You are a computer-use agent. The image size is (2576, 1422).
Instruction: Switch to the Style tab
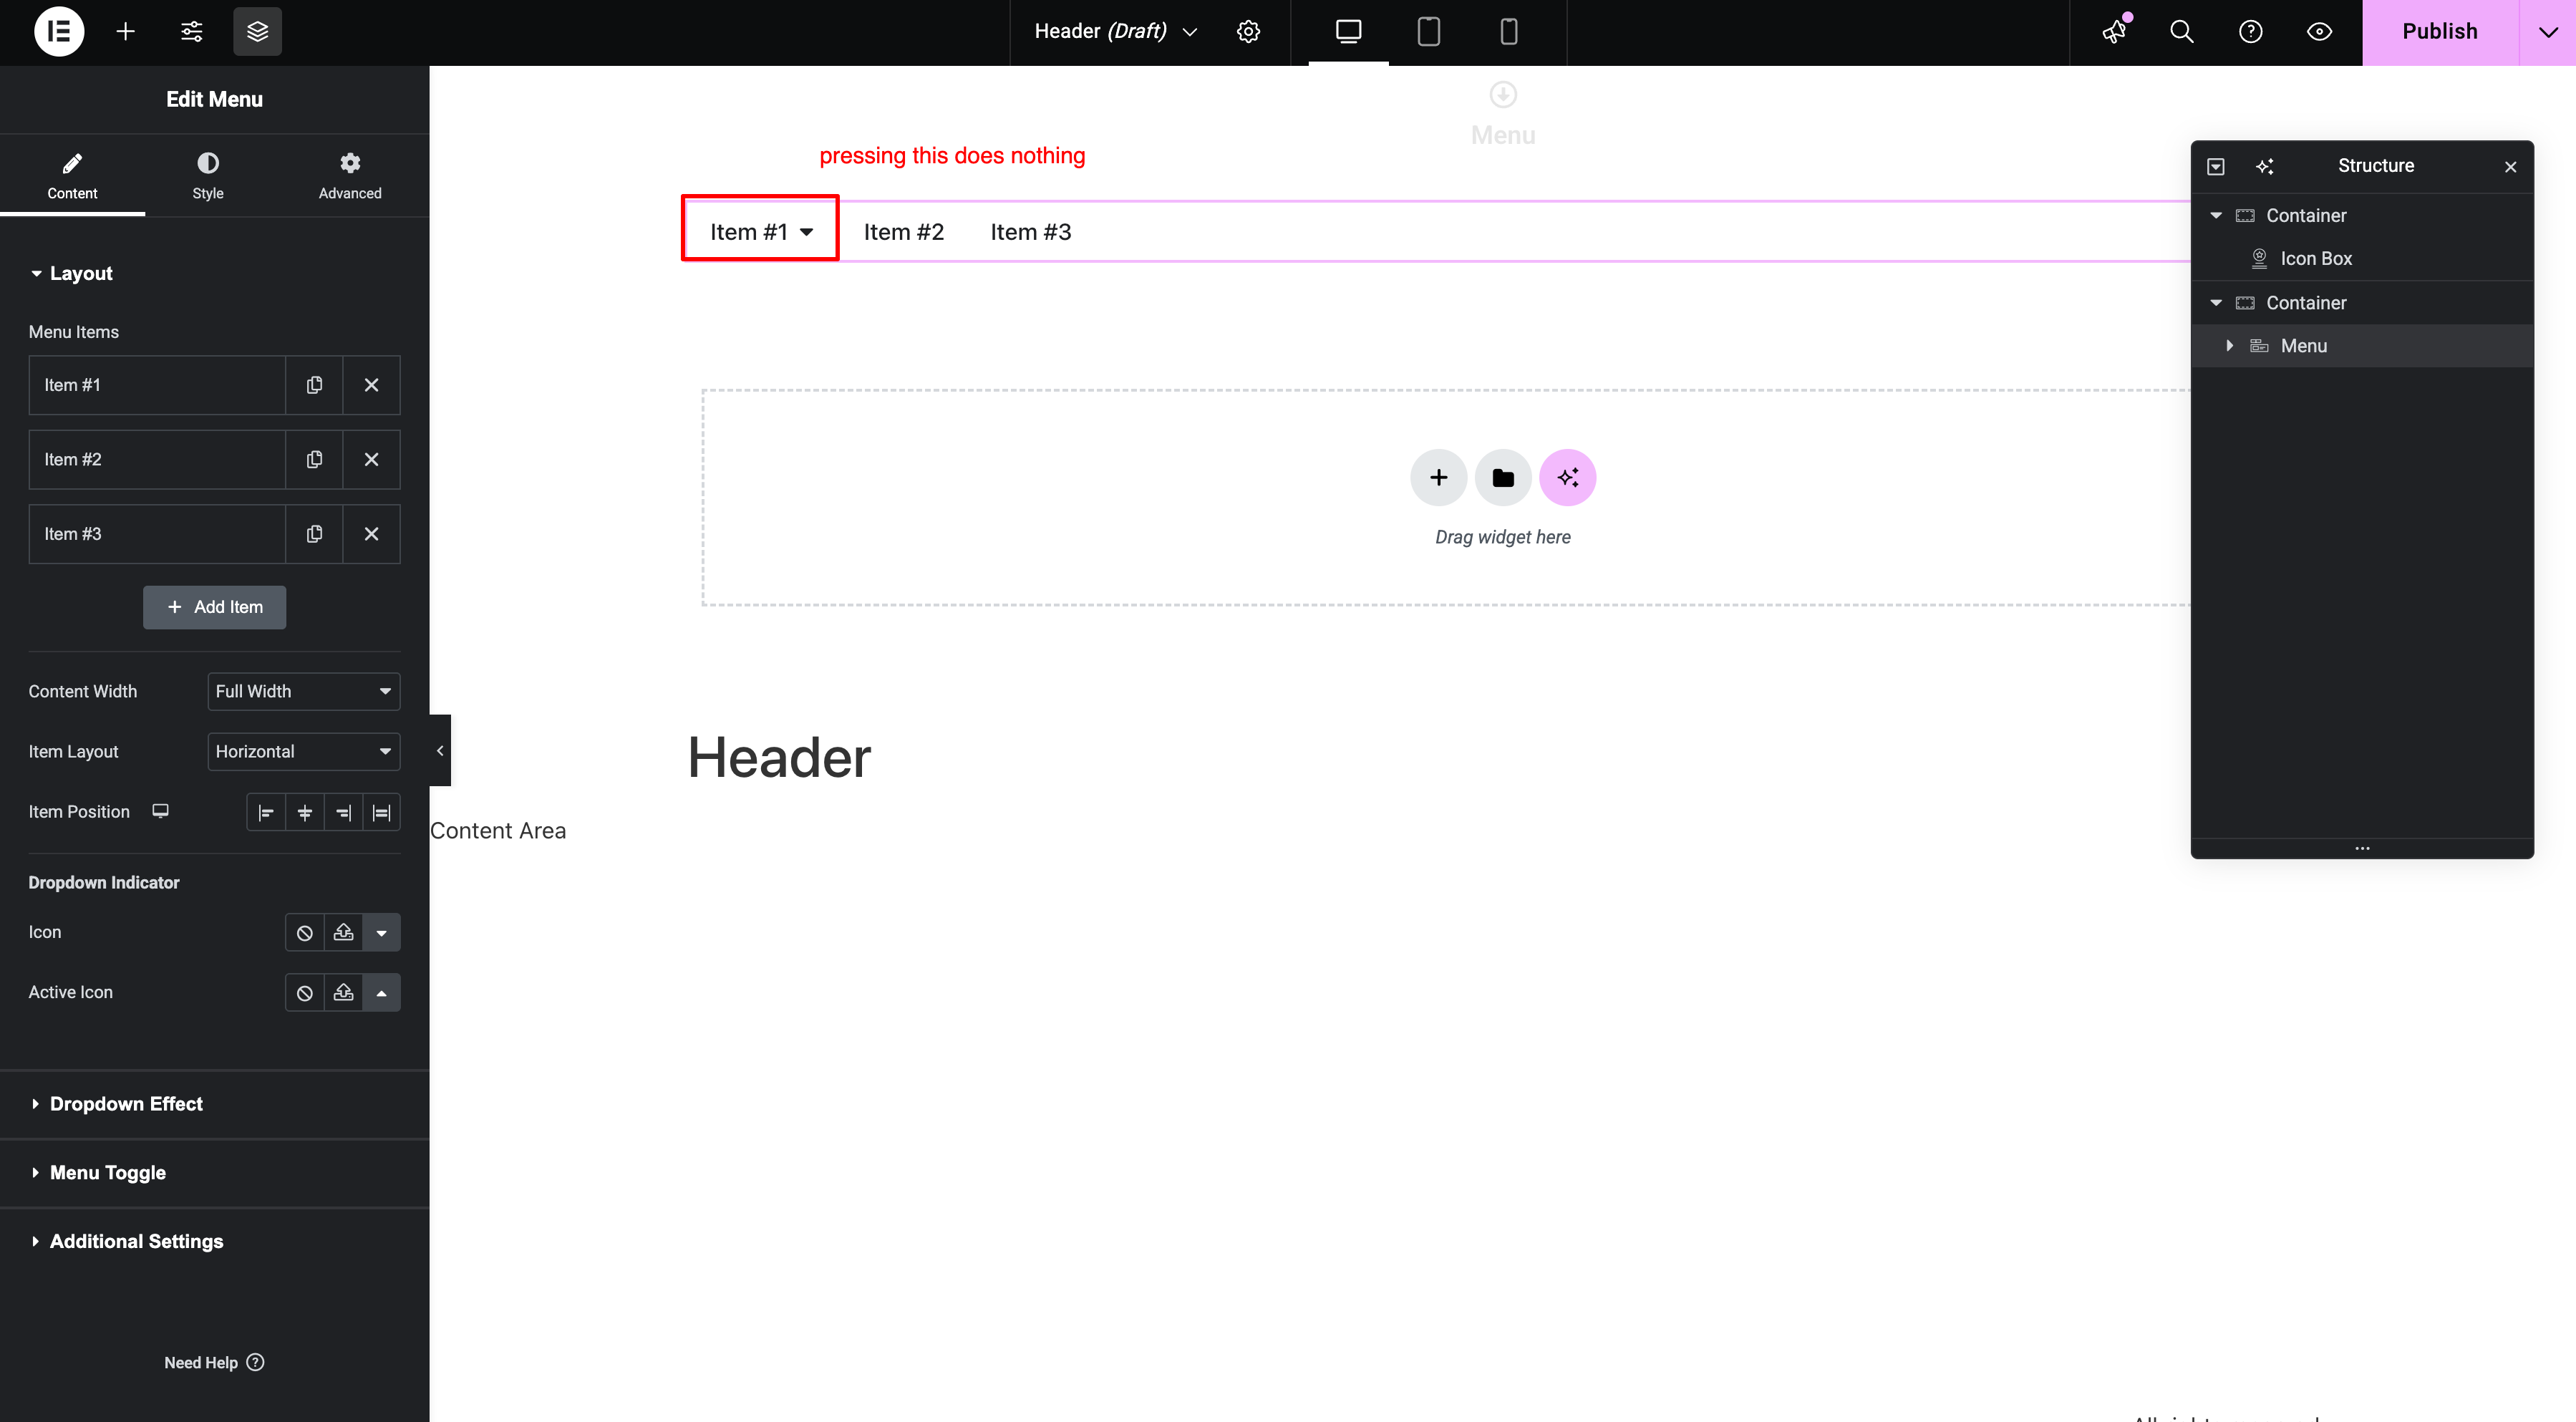[x=208, y=175]
